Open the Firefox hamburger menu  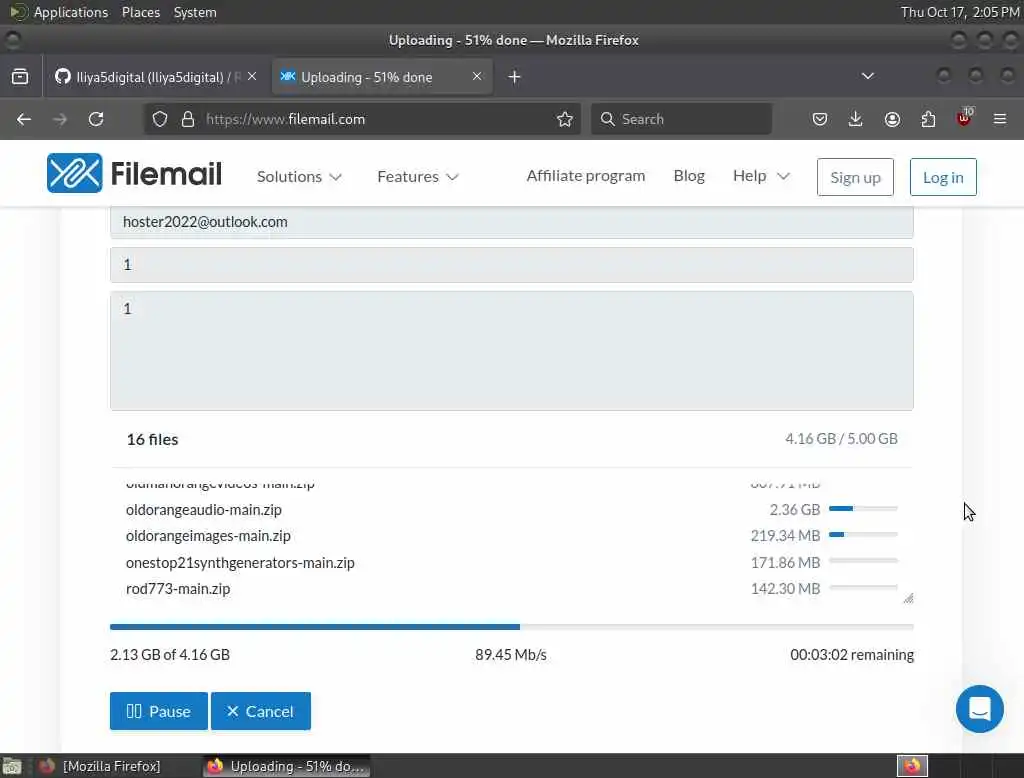[1000, 119]
